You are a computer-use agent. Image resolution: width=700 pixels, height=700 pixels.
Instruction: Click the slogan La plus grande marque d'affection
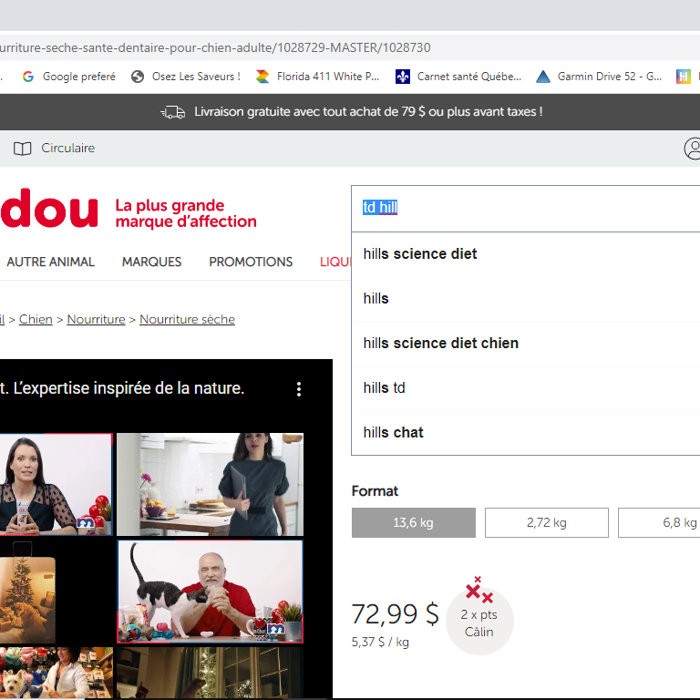coord(186,213)
